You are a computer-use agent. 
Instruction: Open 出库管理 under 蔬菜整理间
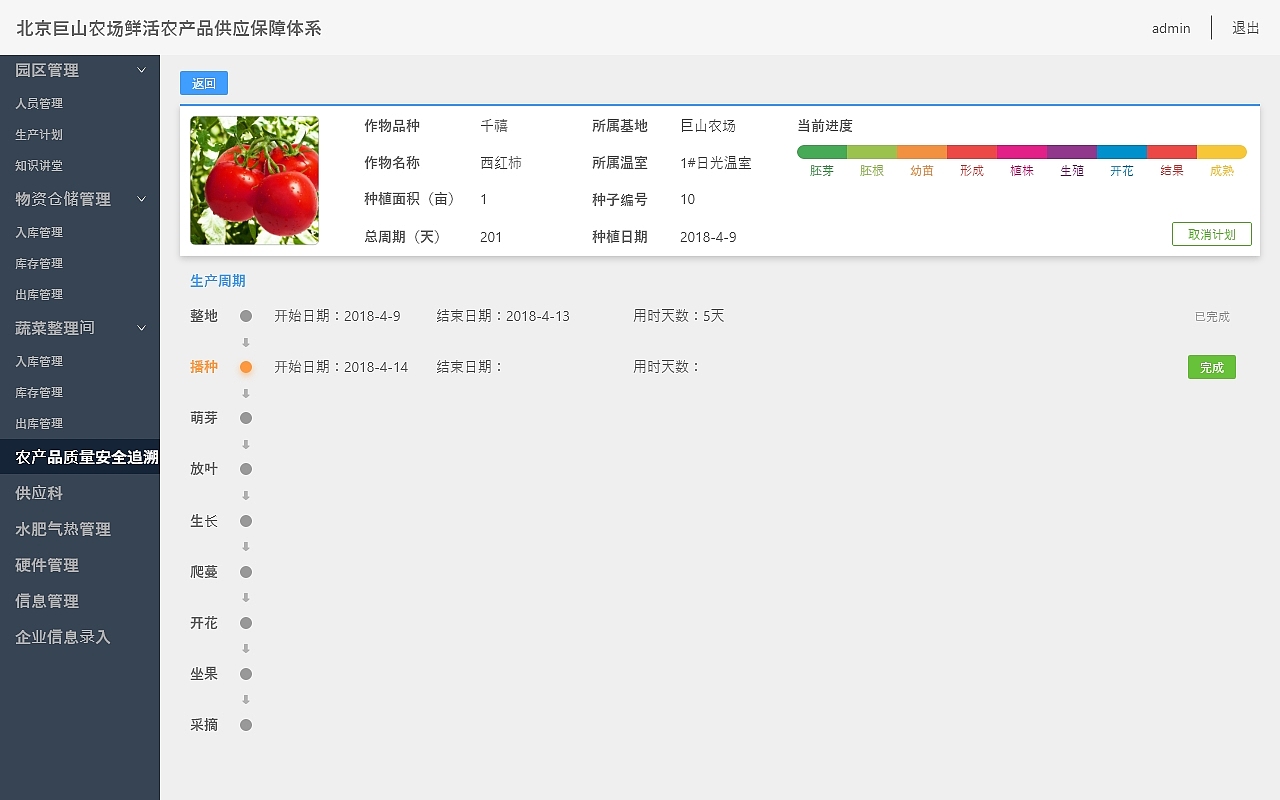[39, 423]
